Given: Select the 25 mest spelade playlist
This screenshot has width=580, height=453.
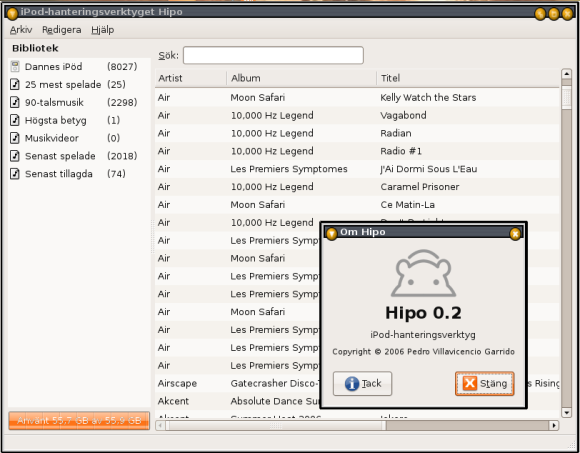Looking at the screenshot, I should [x=79, y=84].
